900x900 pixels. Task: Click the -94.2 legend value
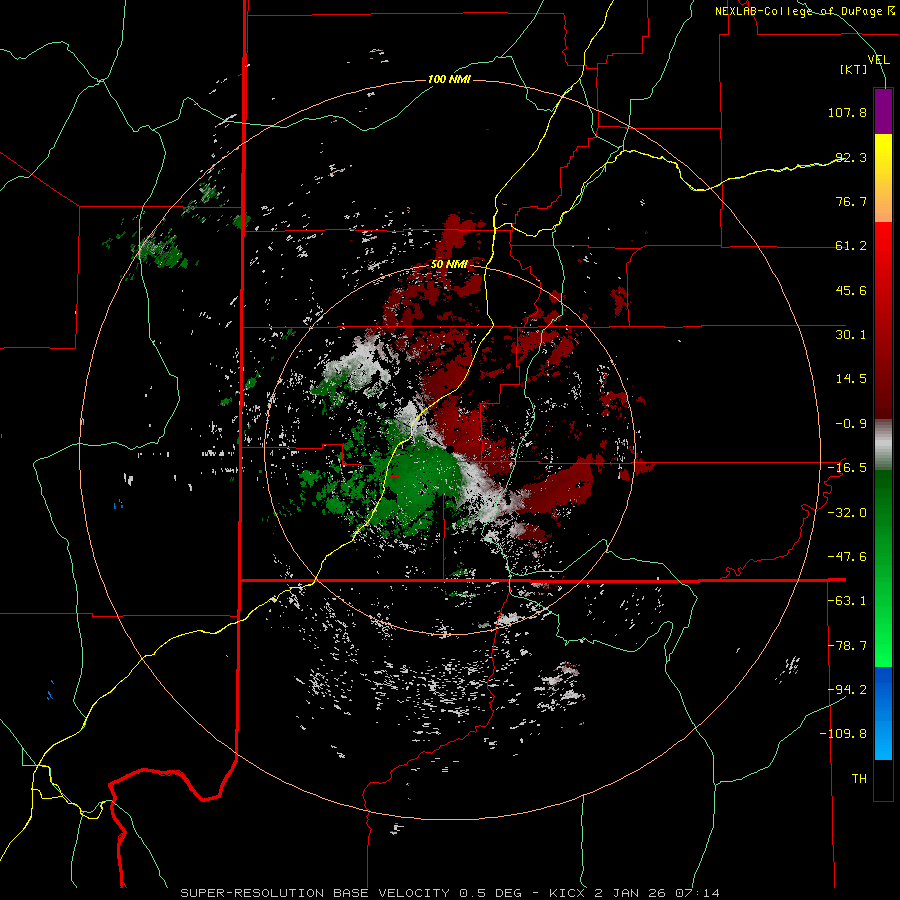847,690
